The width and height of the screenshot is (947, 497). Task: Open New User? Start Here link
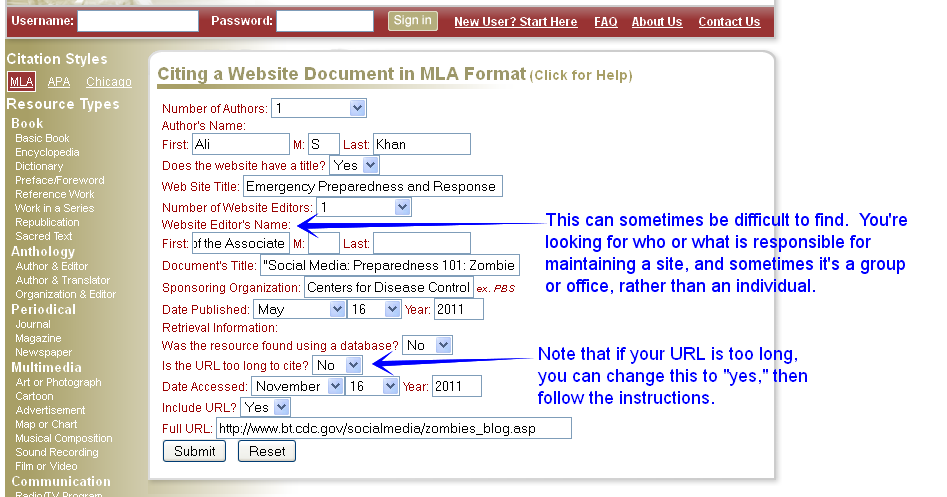point(516,22)
